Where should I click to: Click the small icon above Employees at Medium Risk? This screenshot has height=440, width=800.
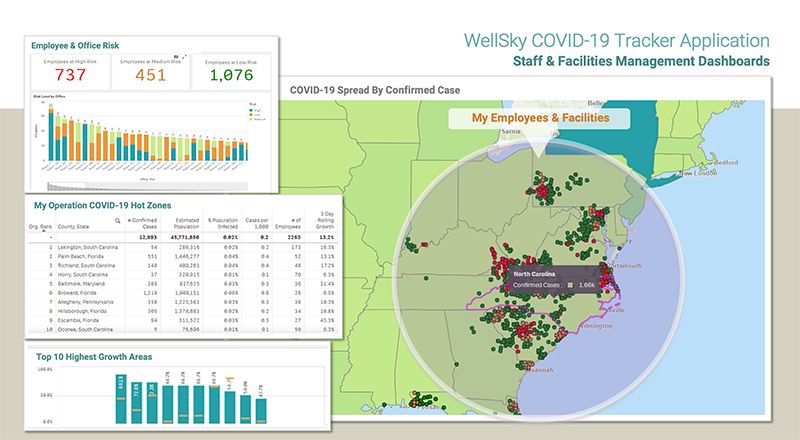[x=176, y=57]
